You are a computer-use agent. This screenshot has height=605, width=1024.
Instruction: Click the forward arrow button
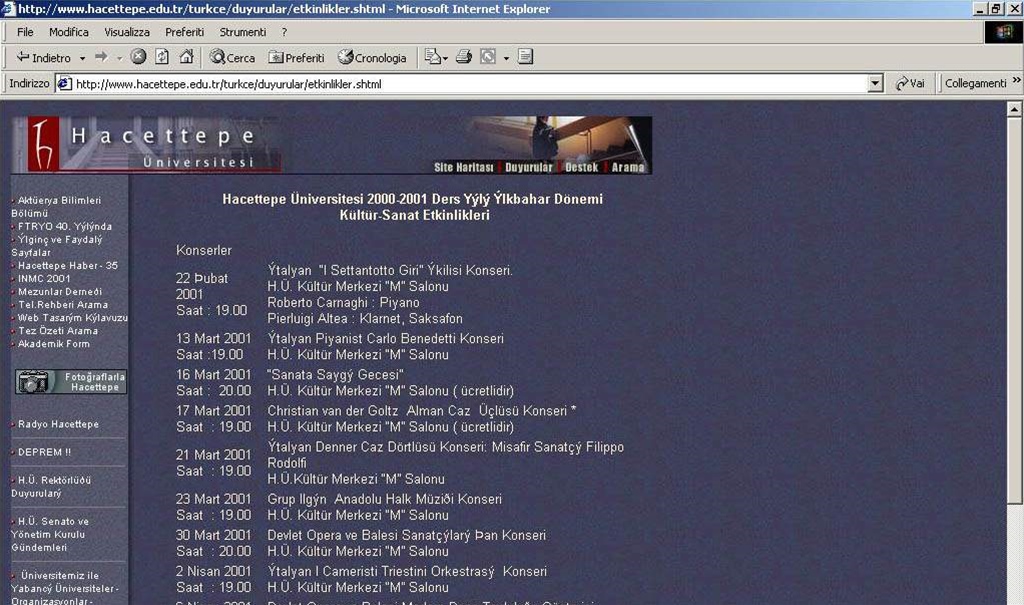click(101, 57)
